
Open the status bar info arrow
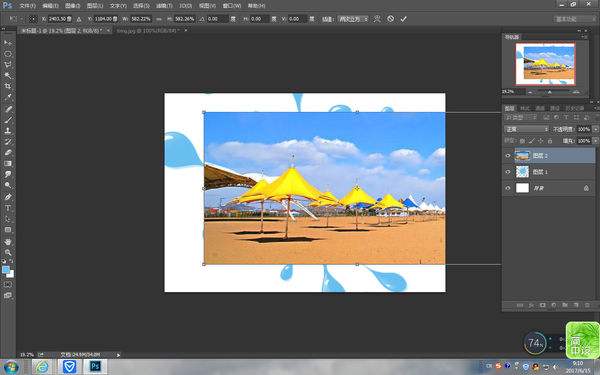(x=118, y=355)
